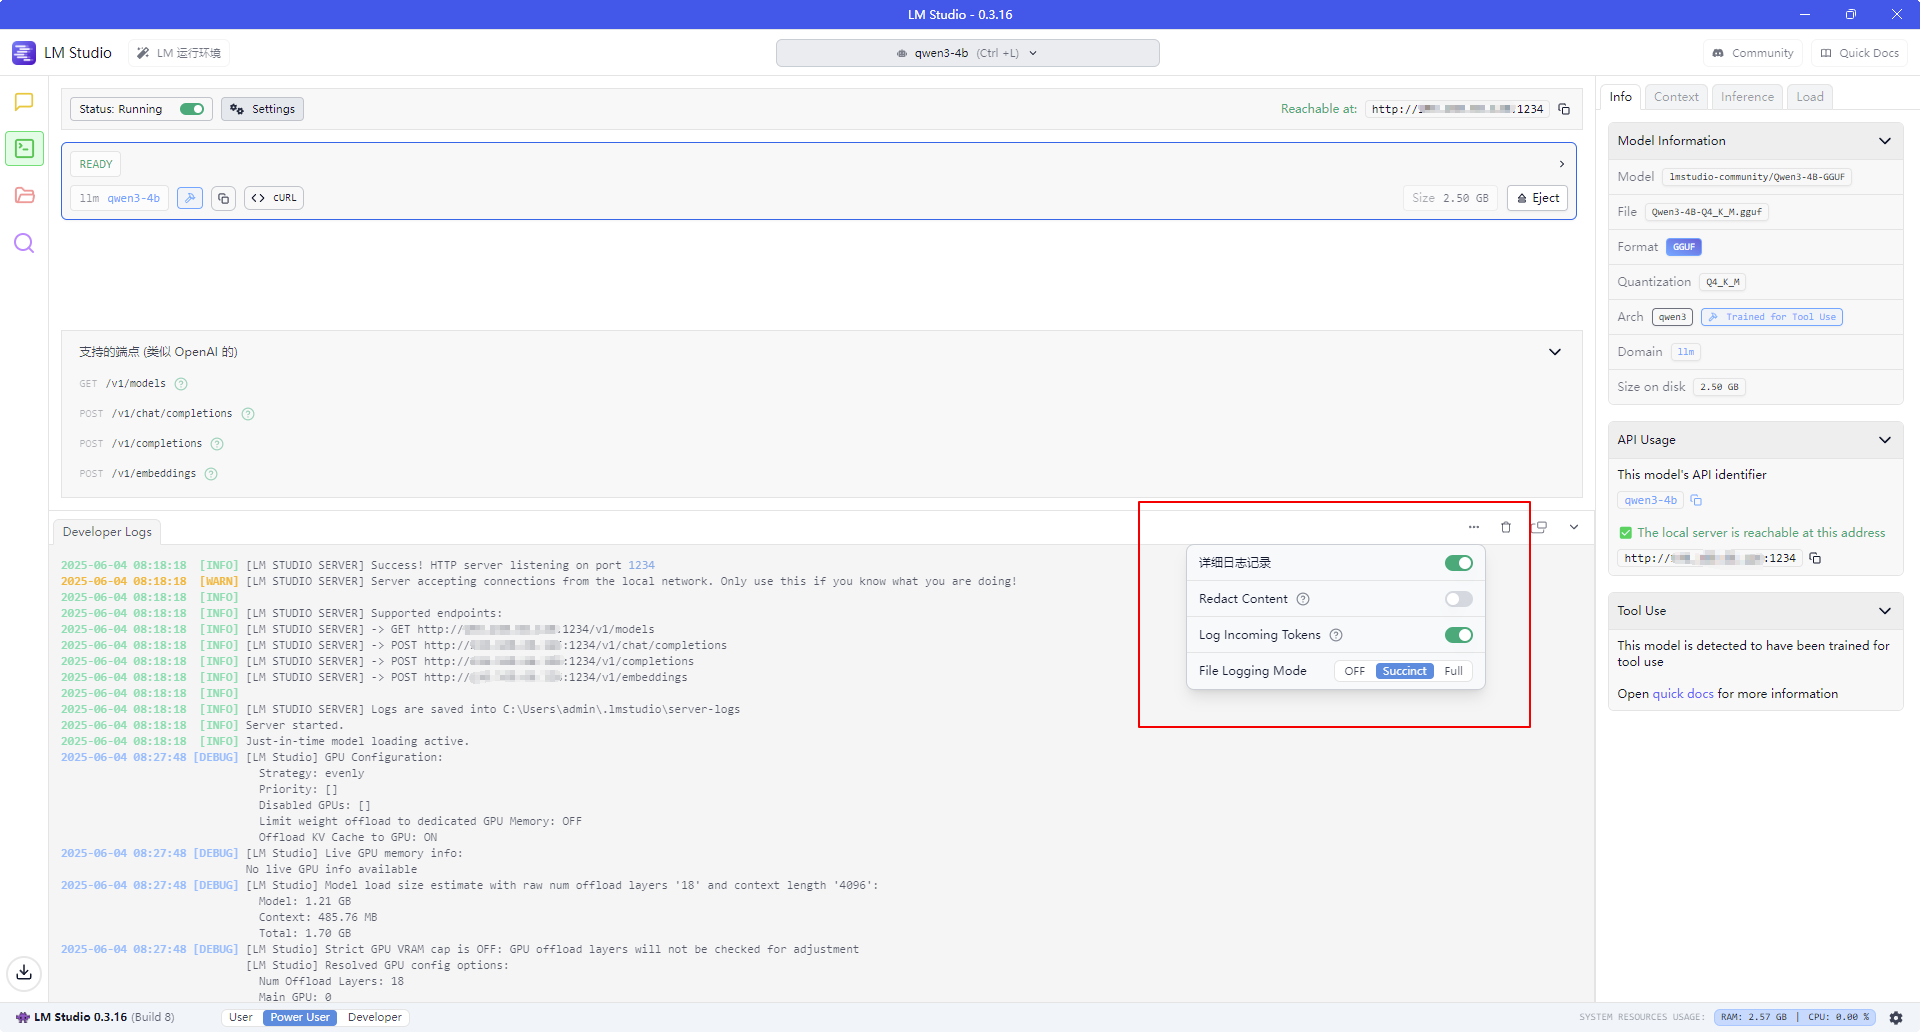Select the Info tab
The width and height of the screenshot is (1920, 1032).
coord(1621,97)
